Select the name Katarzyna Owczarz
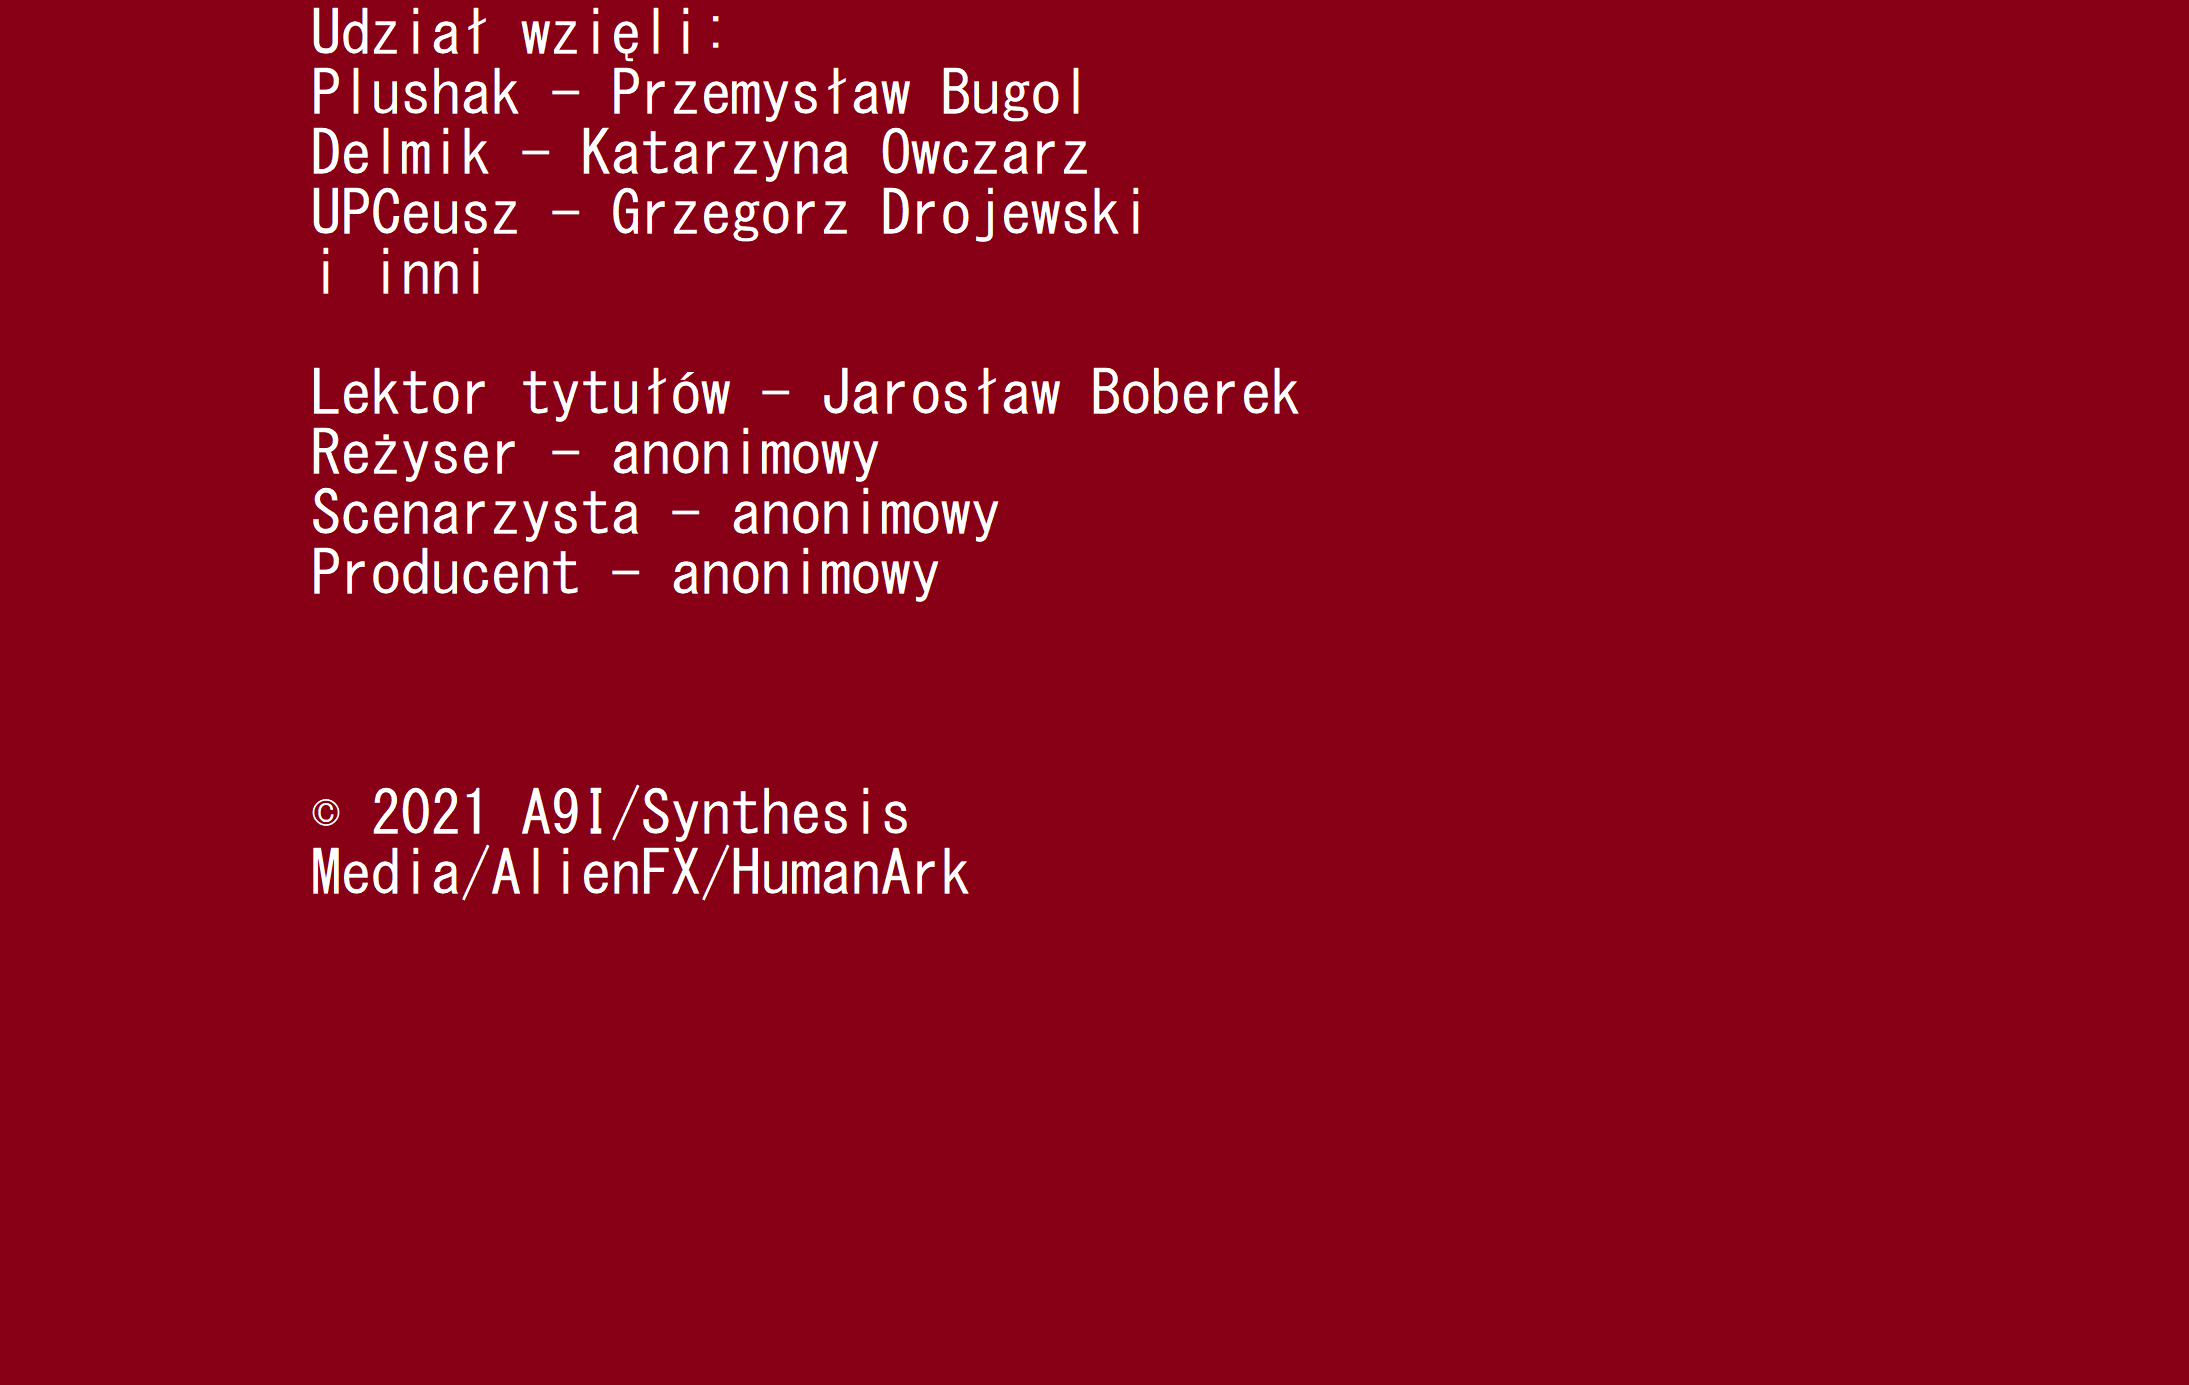Screen dimensions: 2189x1385 point(834,154)
